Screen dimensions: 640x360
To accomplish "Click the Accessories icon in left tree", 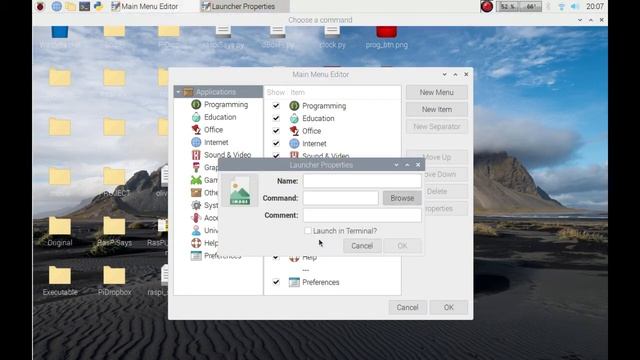I will (196, 218).
